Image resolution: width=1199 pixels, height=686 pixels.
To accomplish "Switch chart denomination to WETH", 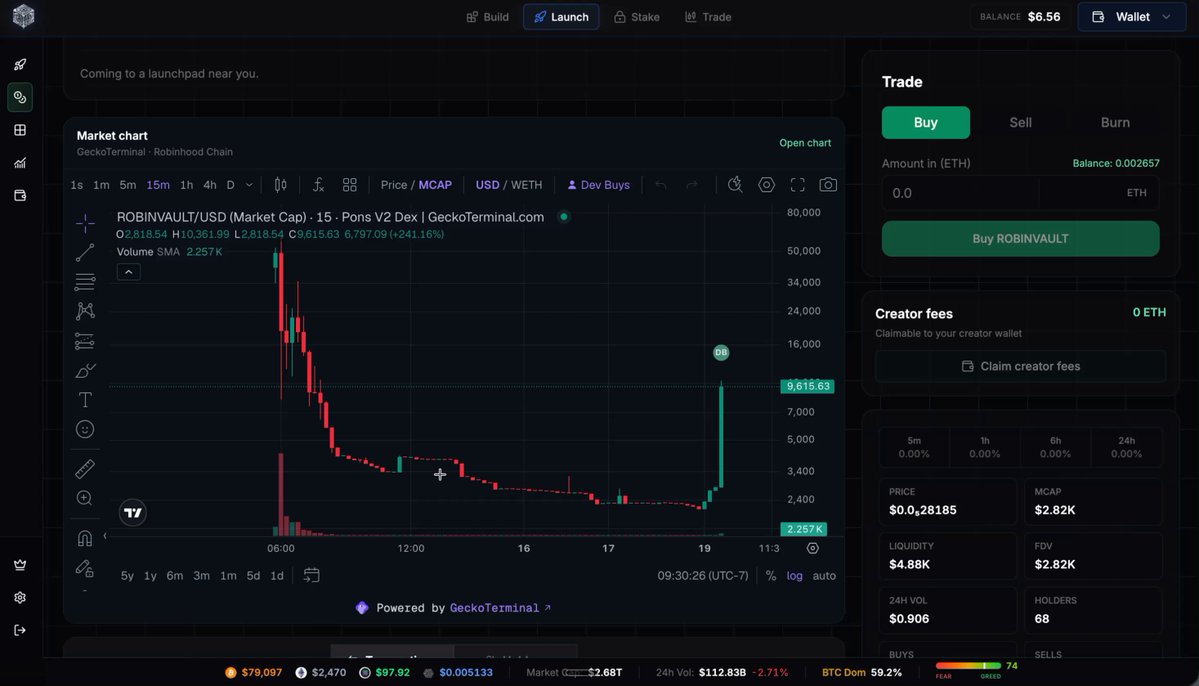I will point(526,184).
